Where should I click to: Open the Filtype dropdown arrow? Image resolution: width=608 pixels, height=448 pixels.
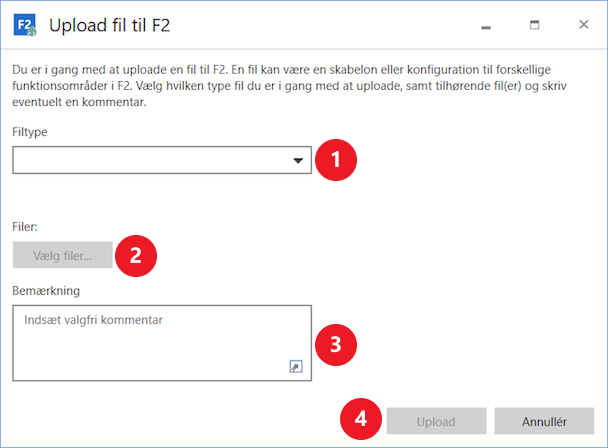(298, 161)
